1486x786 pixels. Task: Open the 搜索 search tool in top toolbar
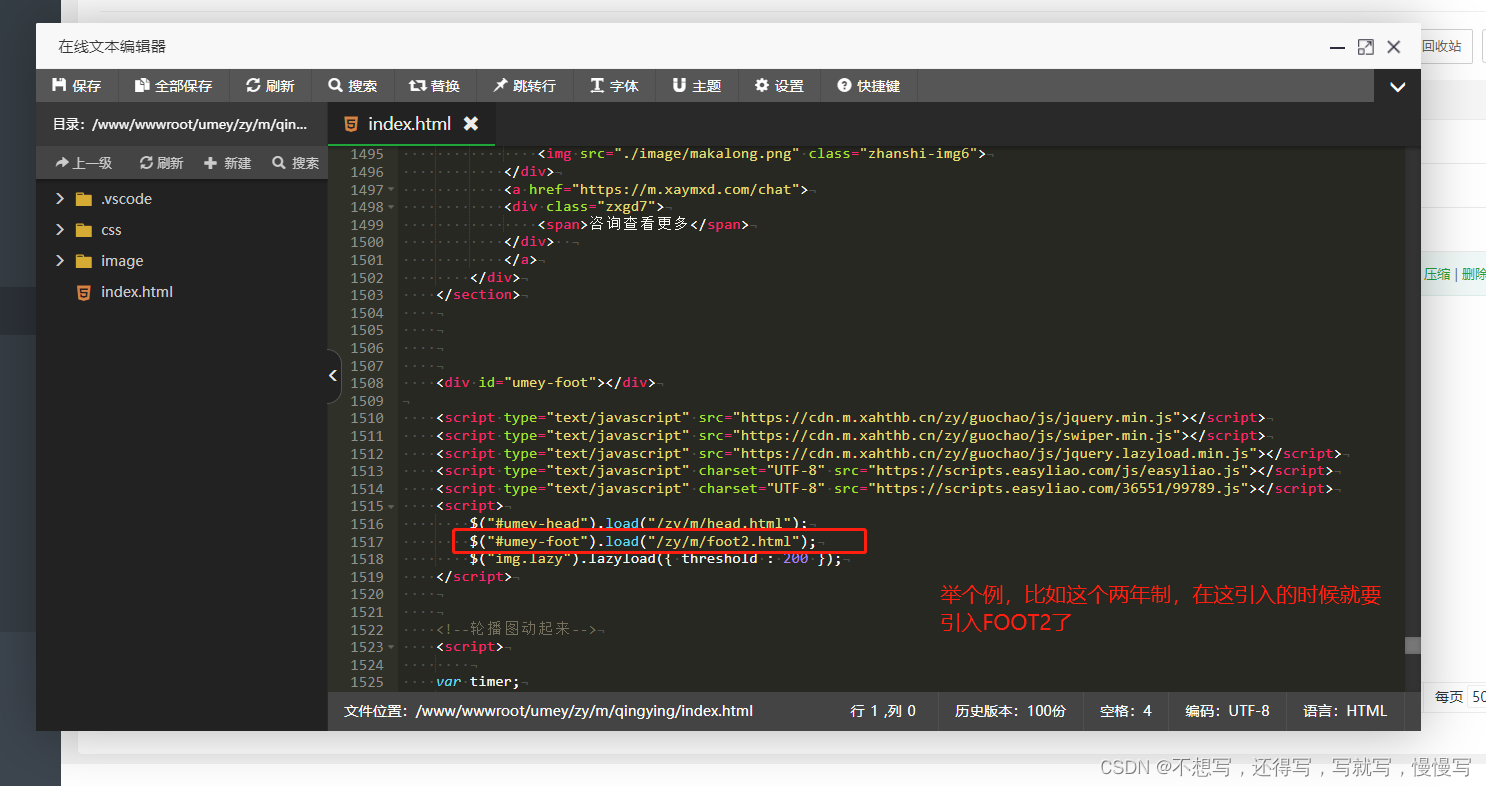coord(353,86)
